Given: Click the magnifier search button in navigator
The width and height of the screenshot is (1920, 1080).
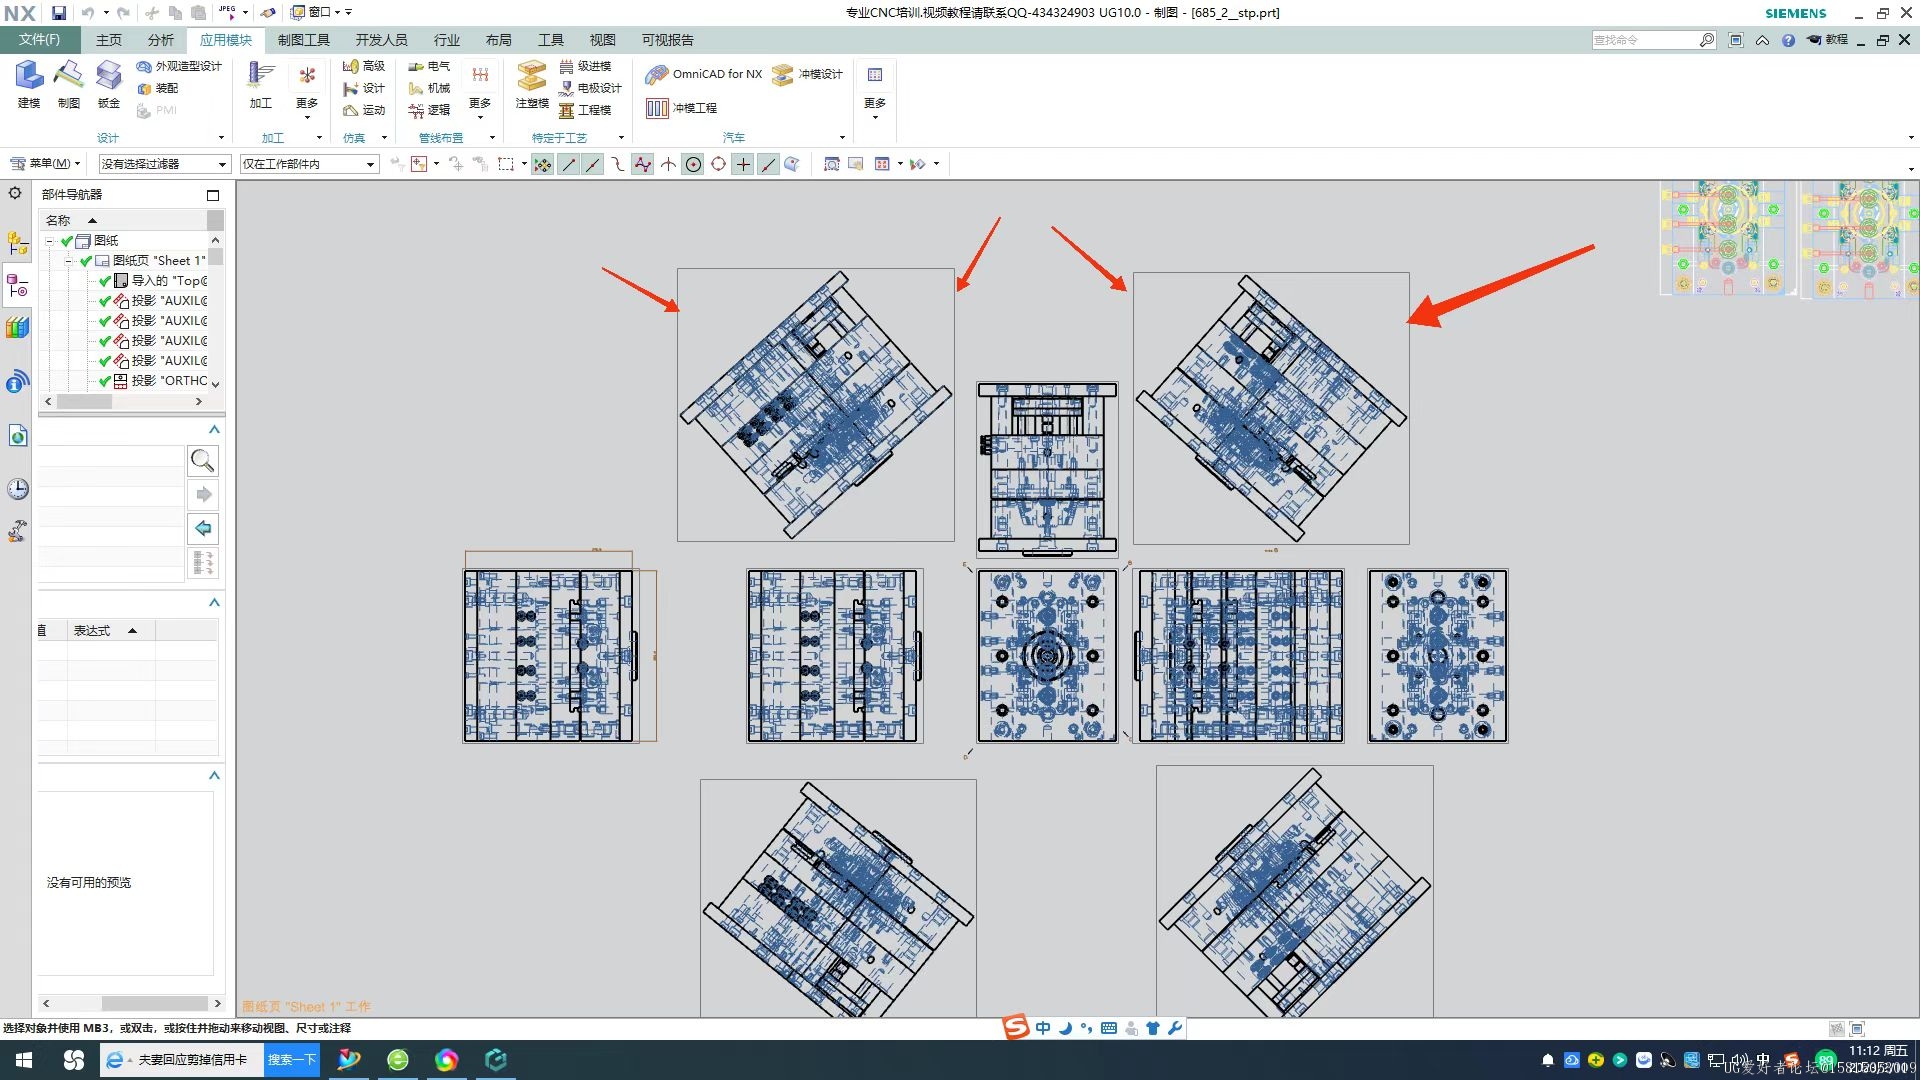Looking at the screenshot, I should click(203, 460).
